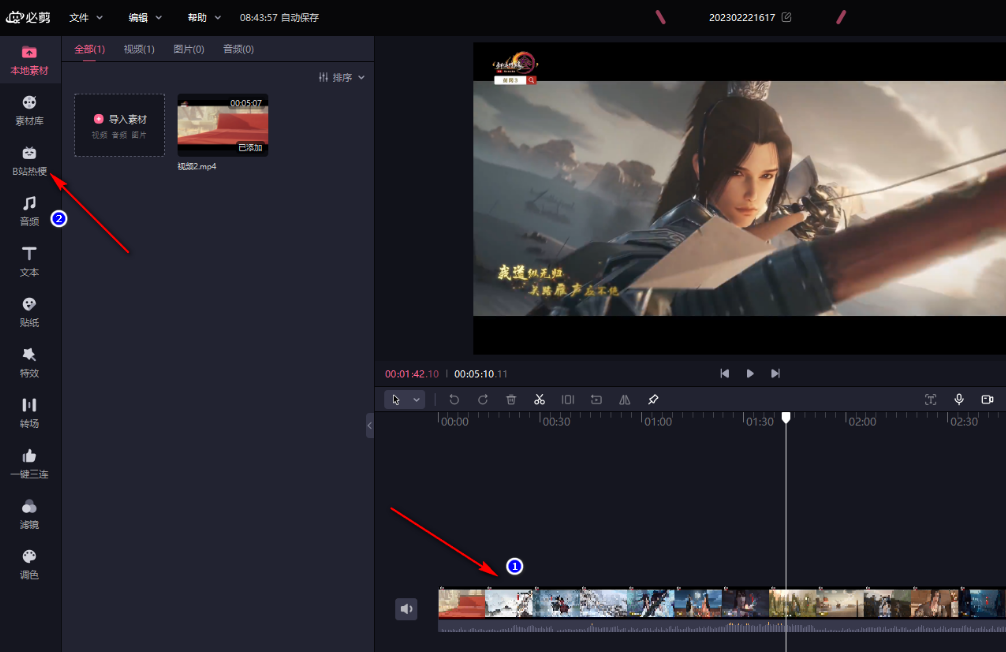Split clip with the scissors icon
The image size is (1006, 652).
tap(540, 400)
